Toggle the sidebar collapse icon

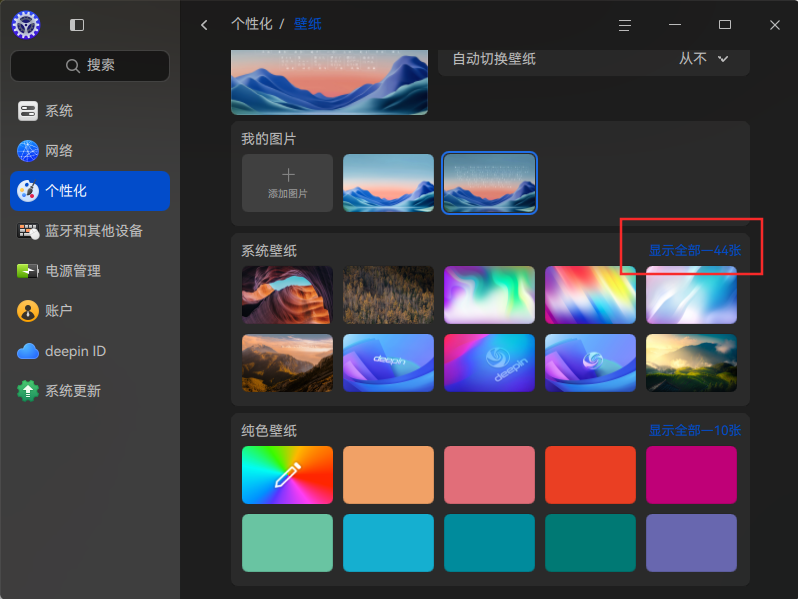(77, 24)
